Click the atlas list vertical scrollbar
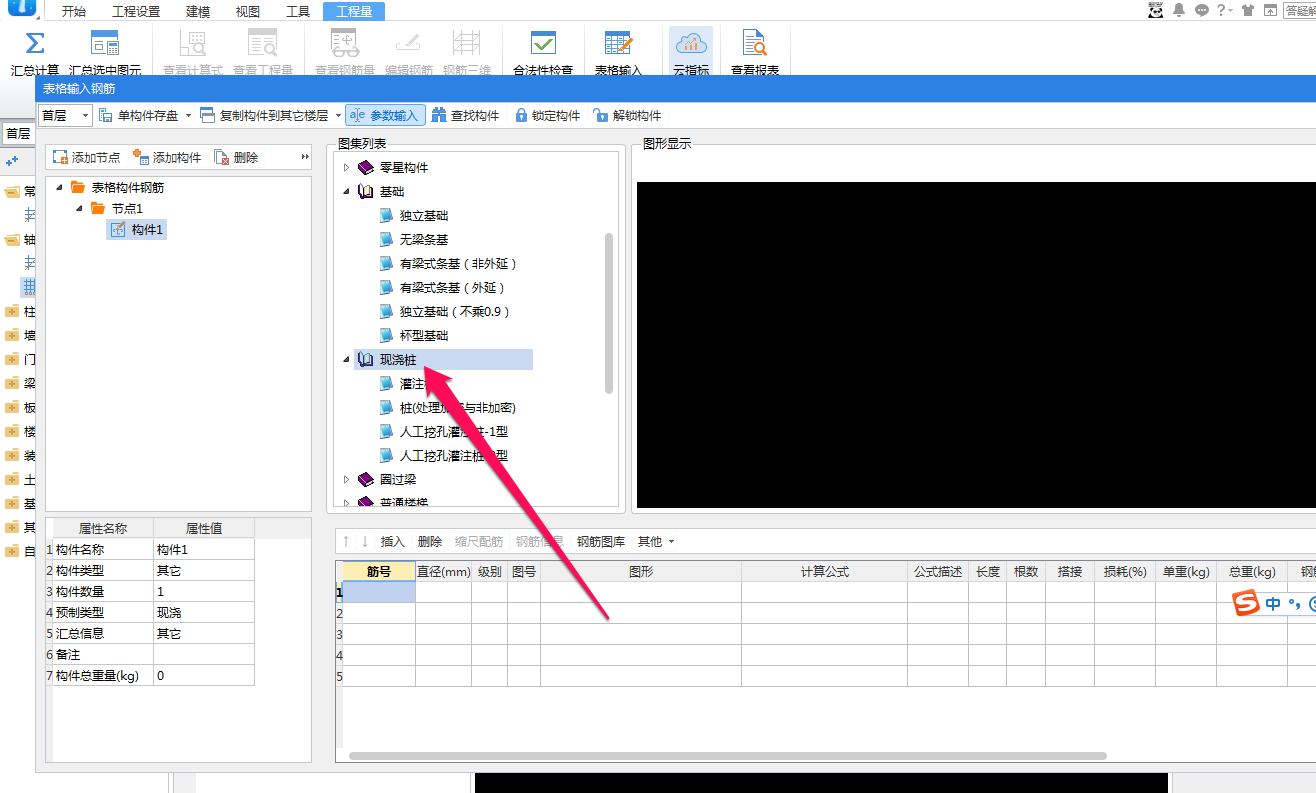Viewport: 1316px width, 793px height. coord(608,313)
